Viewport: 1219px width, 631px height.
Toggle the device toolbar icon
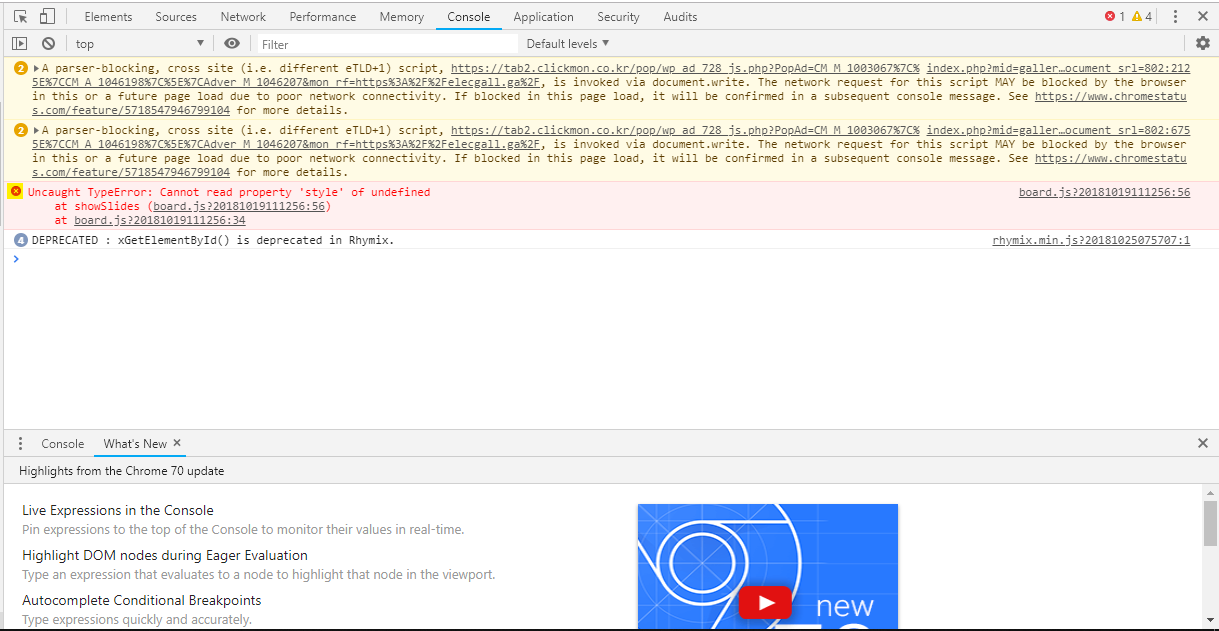(46, 17)
